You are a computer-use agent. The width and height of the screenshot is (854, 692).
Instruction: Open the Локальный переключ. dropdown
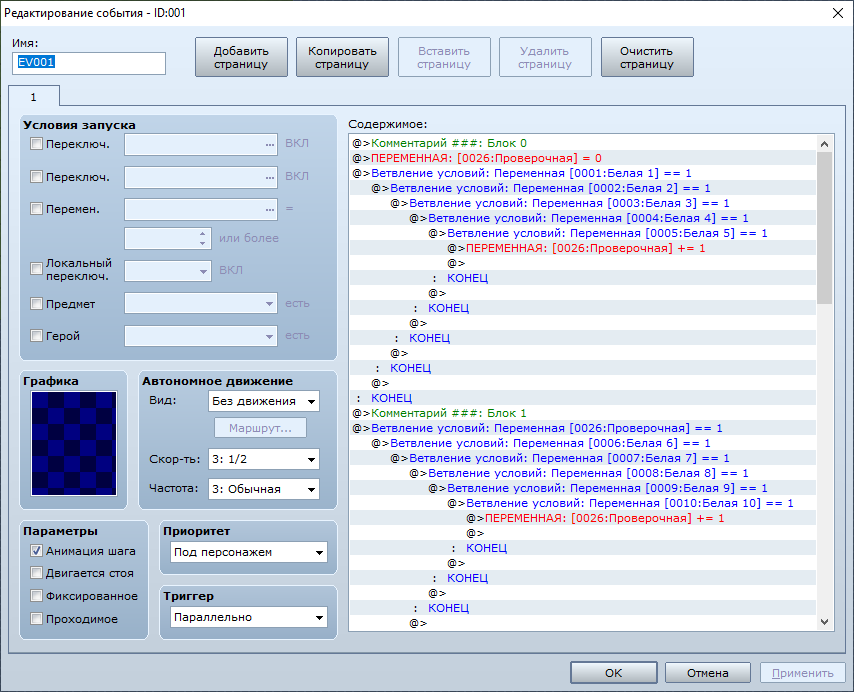click(168, 271)
